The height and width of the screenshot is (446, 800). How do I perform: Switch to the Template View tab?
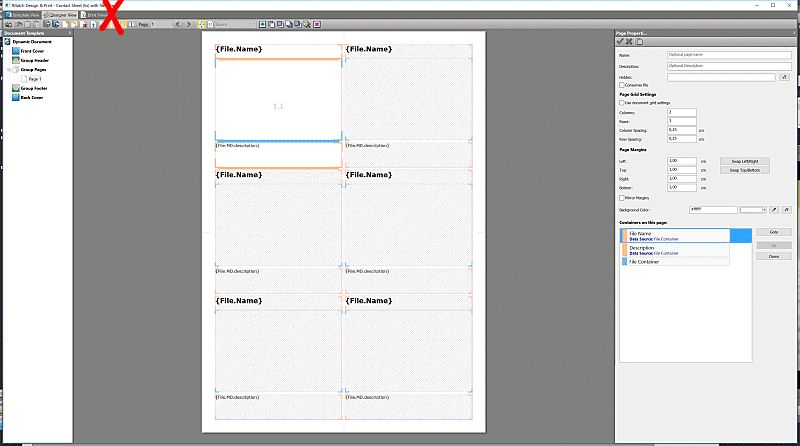pos(21,15)
